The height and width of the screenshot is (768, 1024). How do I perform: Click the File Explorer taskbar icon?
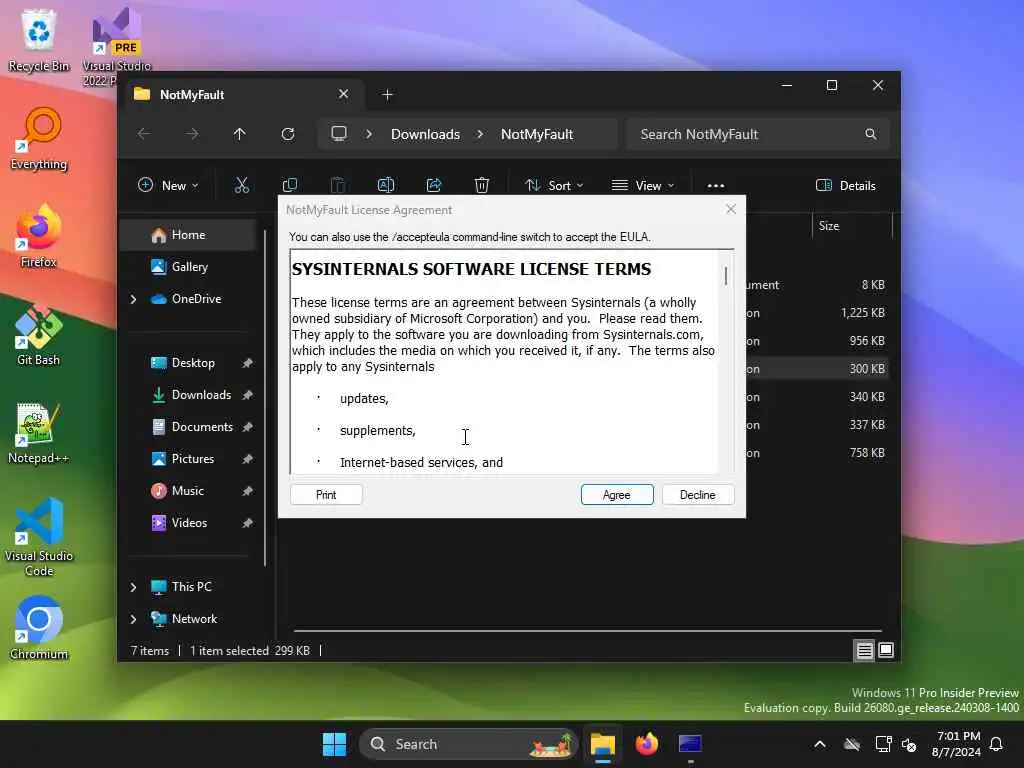point(603,744)
